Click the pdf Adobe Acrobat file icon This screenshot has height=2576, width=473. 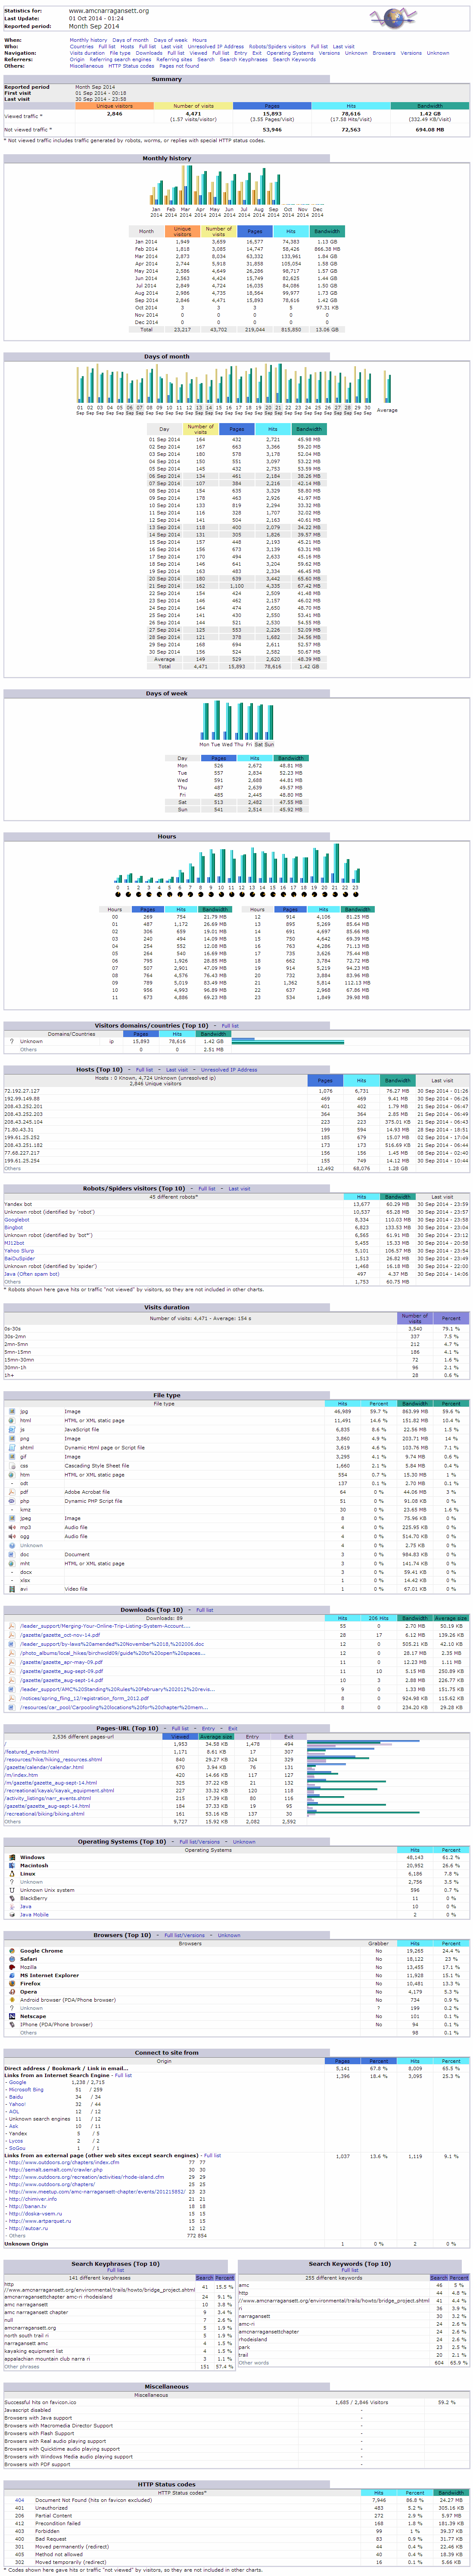tap(11, 1492)
